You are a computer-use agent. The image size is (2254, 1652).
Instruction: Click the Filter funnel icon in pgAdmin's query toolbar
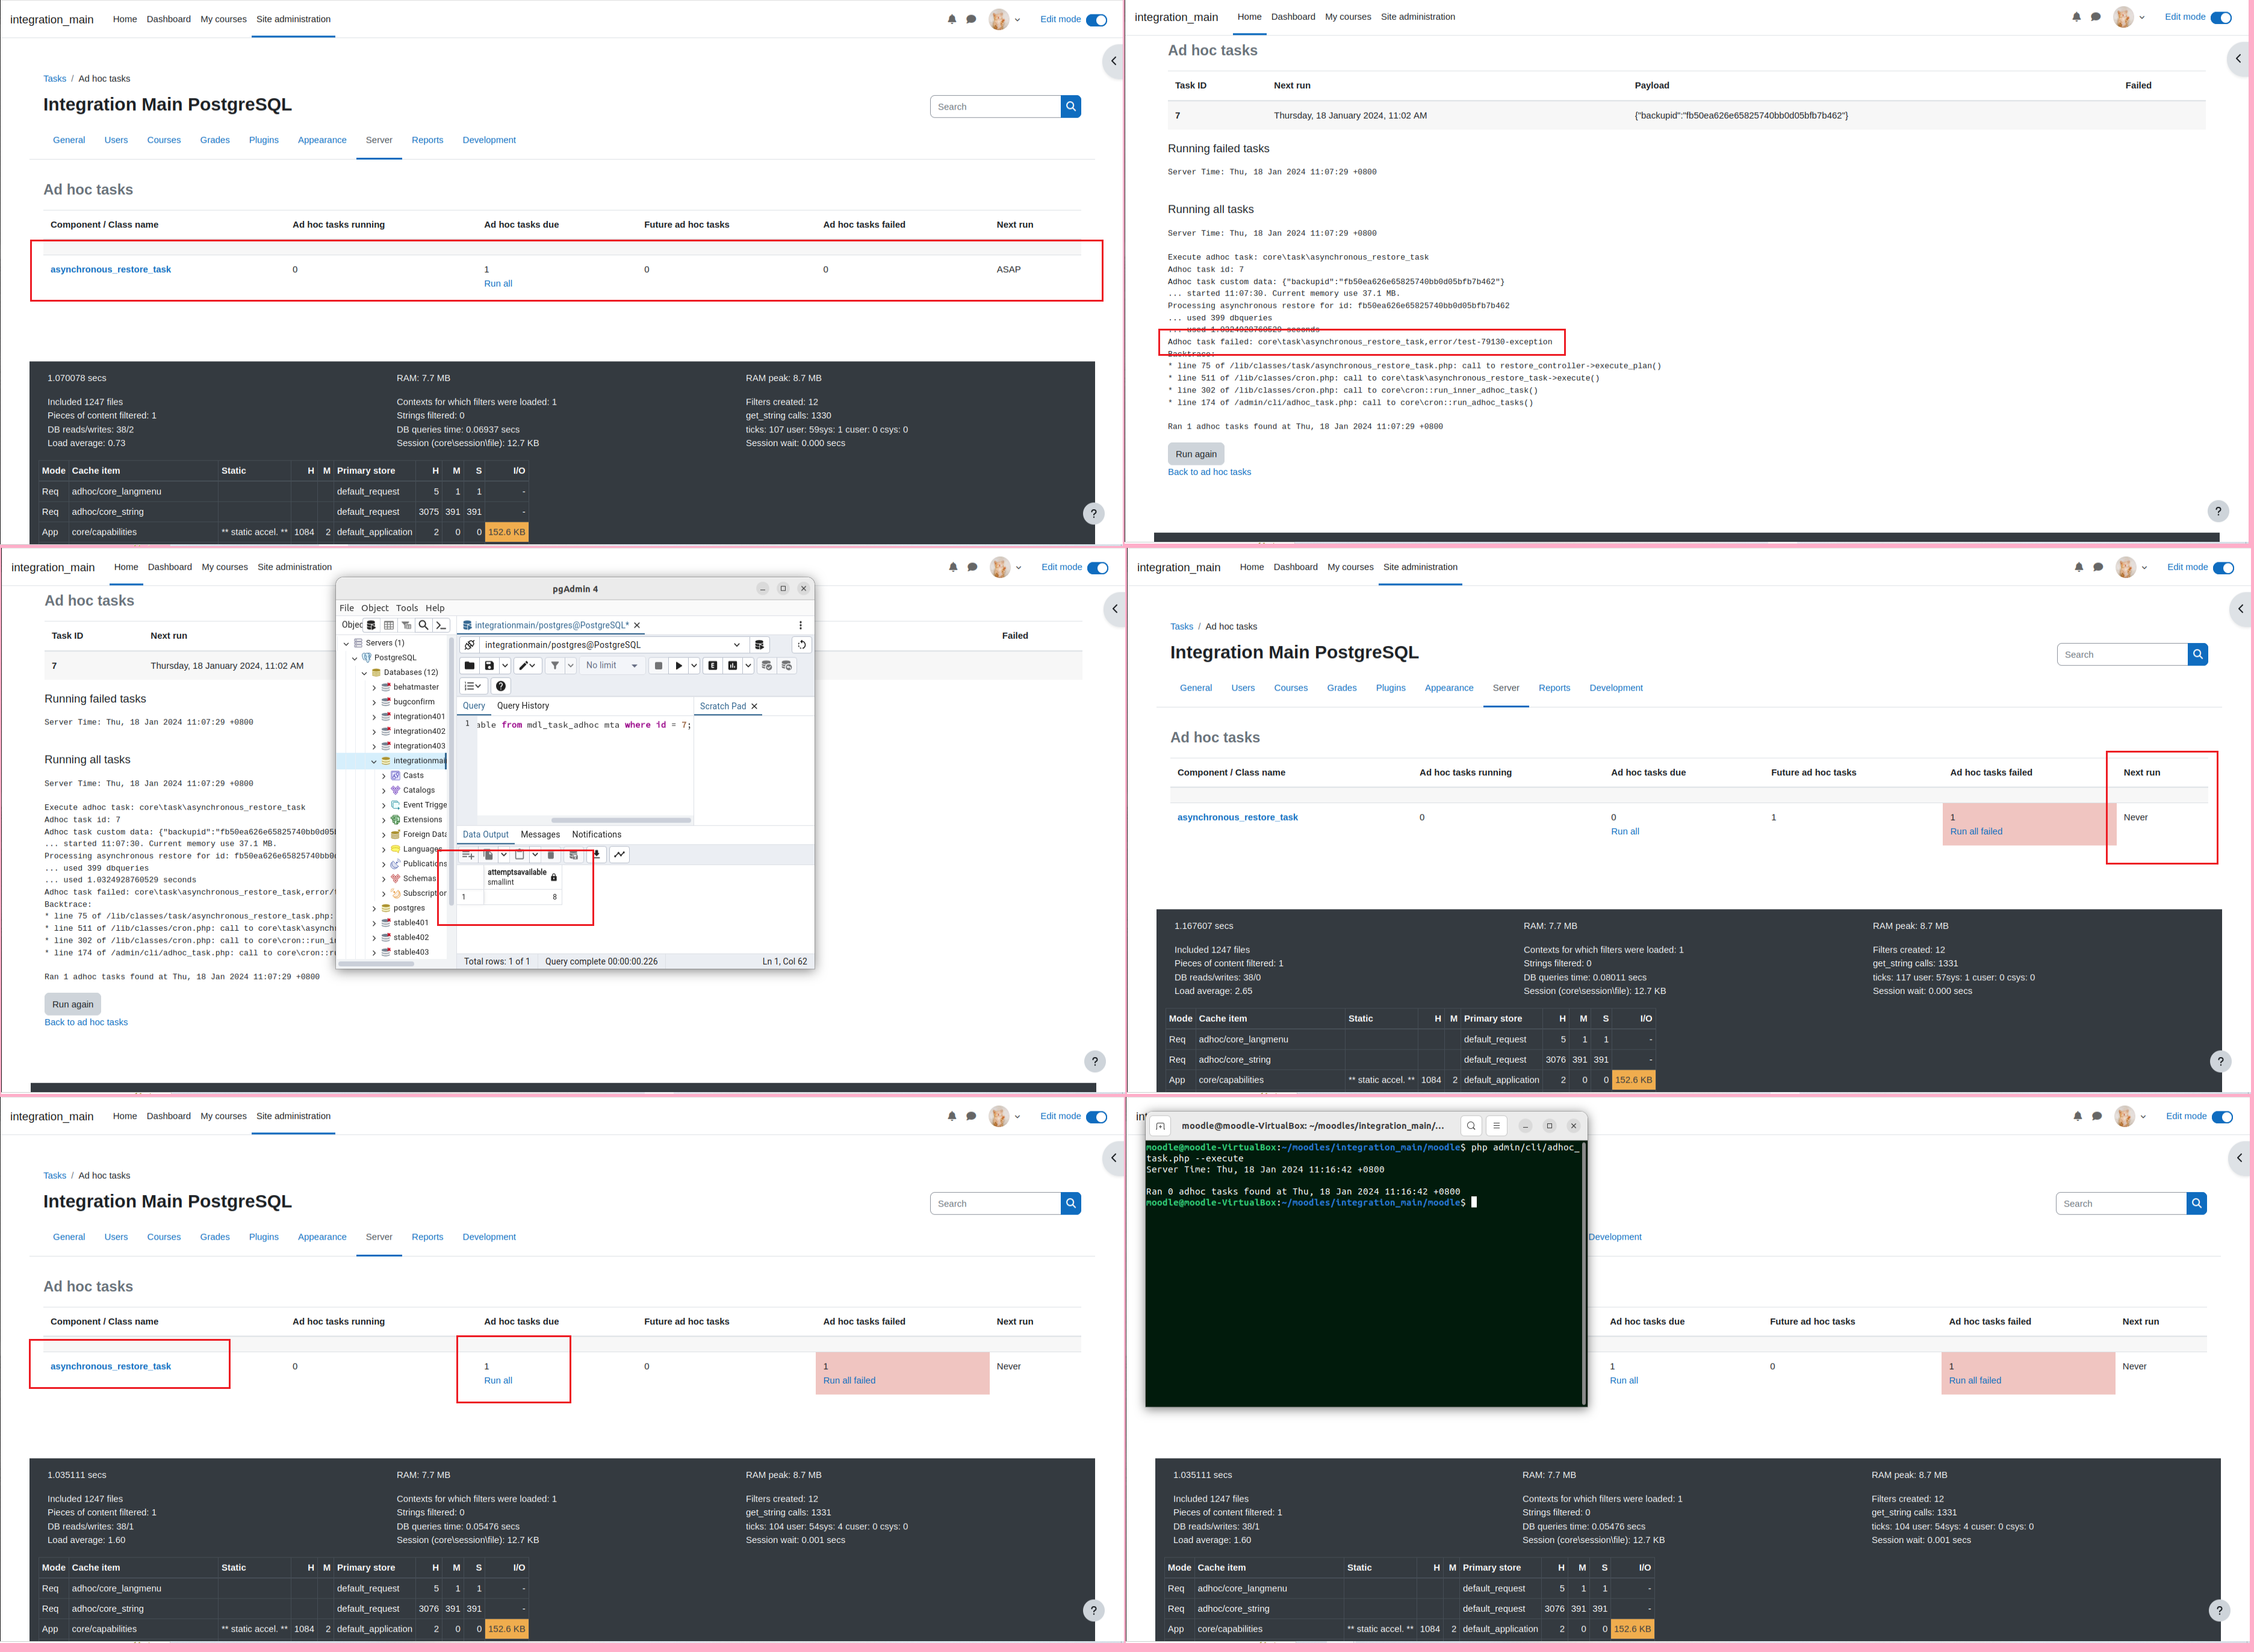pos(555,666)
